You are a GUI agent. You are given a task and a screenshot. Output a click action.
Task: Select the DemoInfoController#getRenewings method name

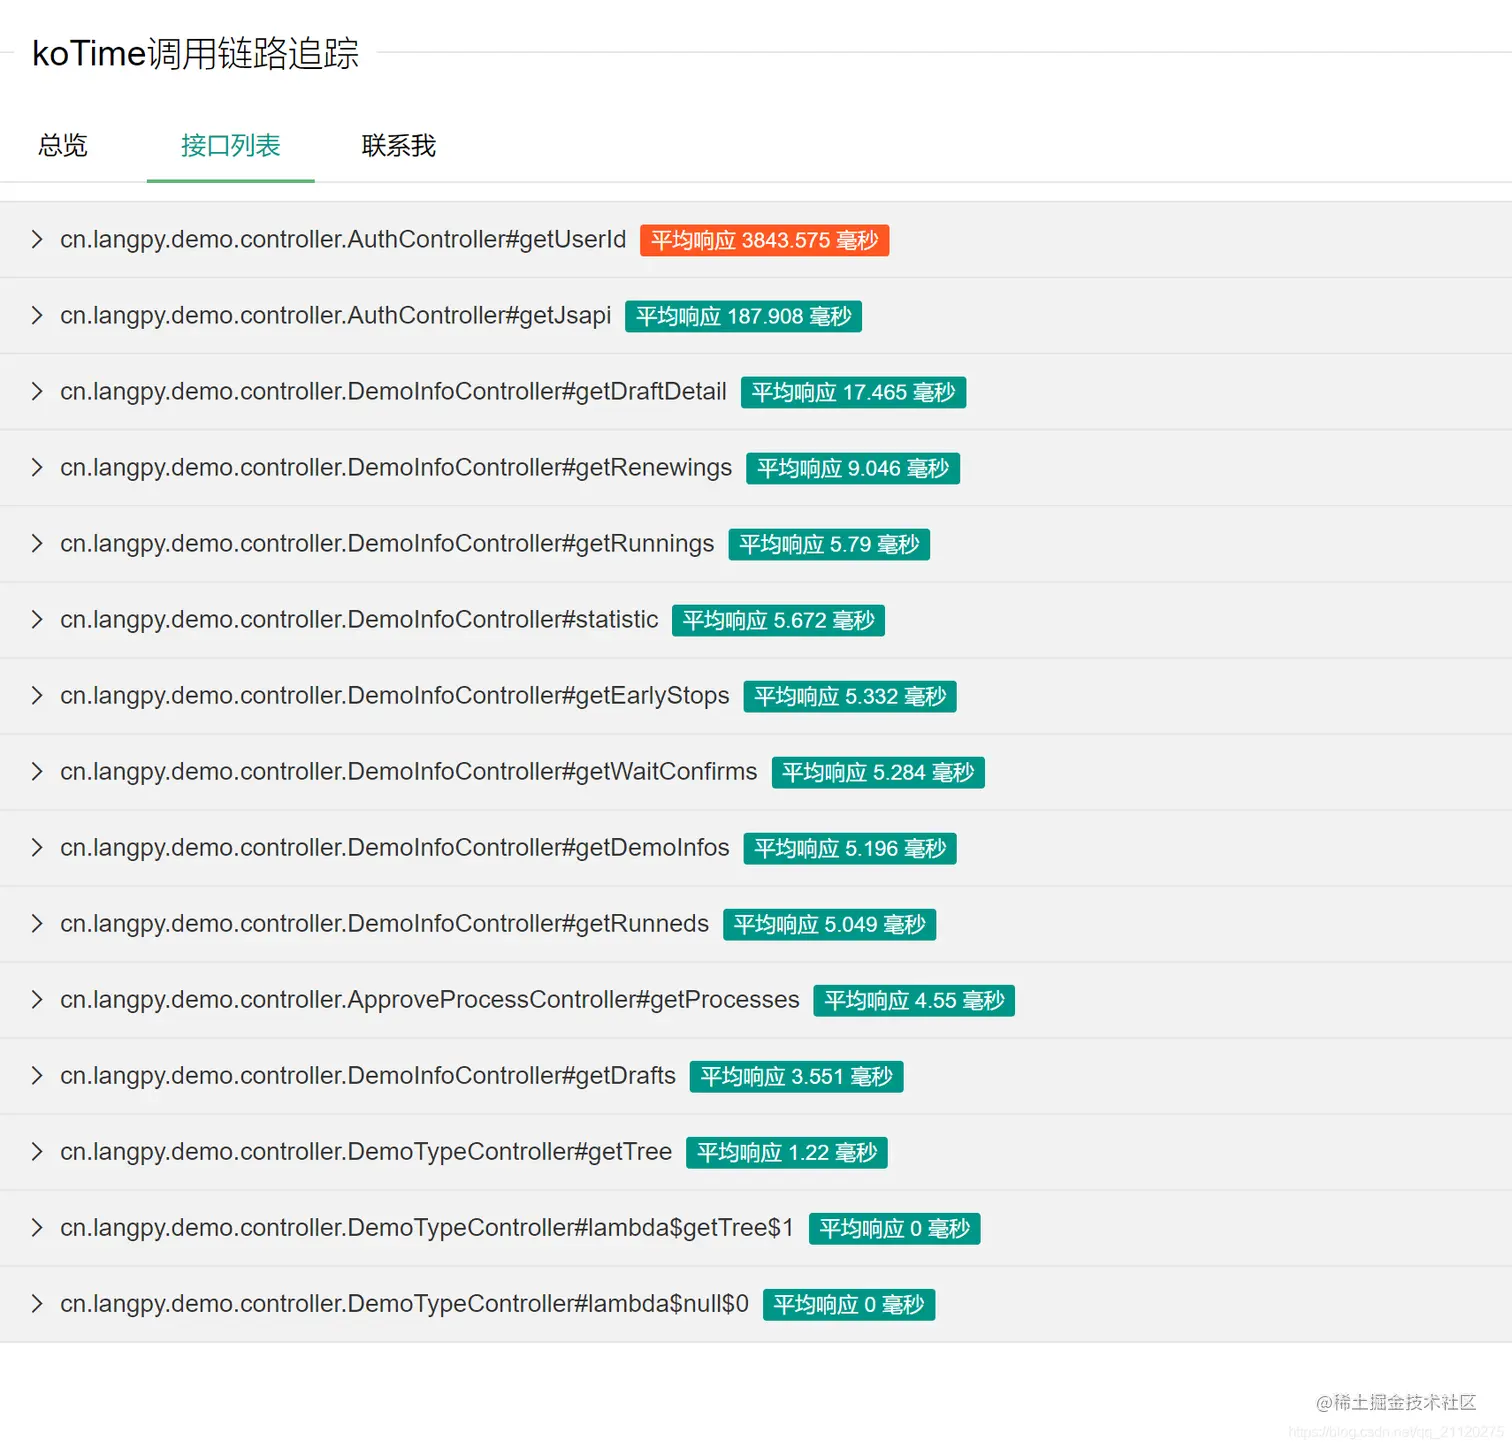pos(396,468)
